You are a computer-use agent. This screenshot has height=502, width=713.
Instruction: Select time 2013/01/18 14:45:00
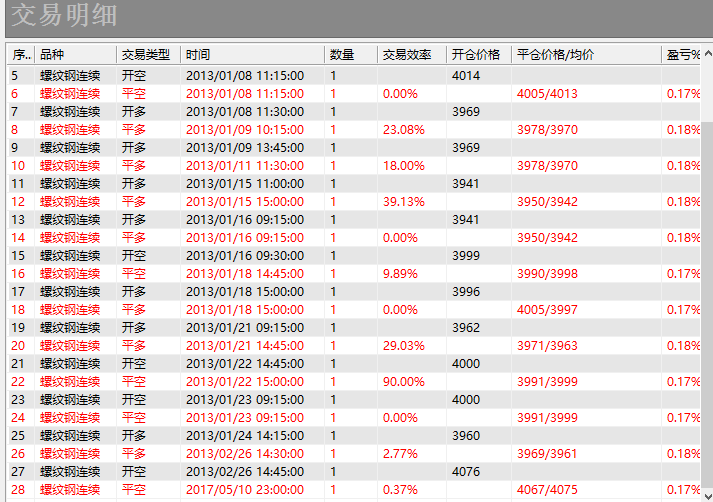tap(245, 274)
